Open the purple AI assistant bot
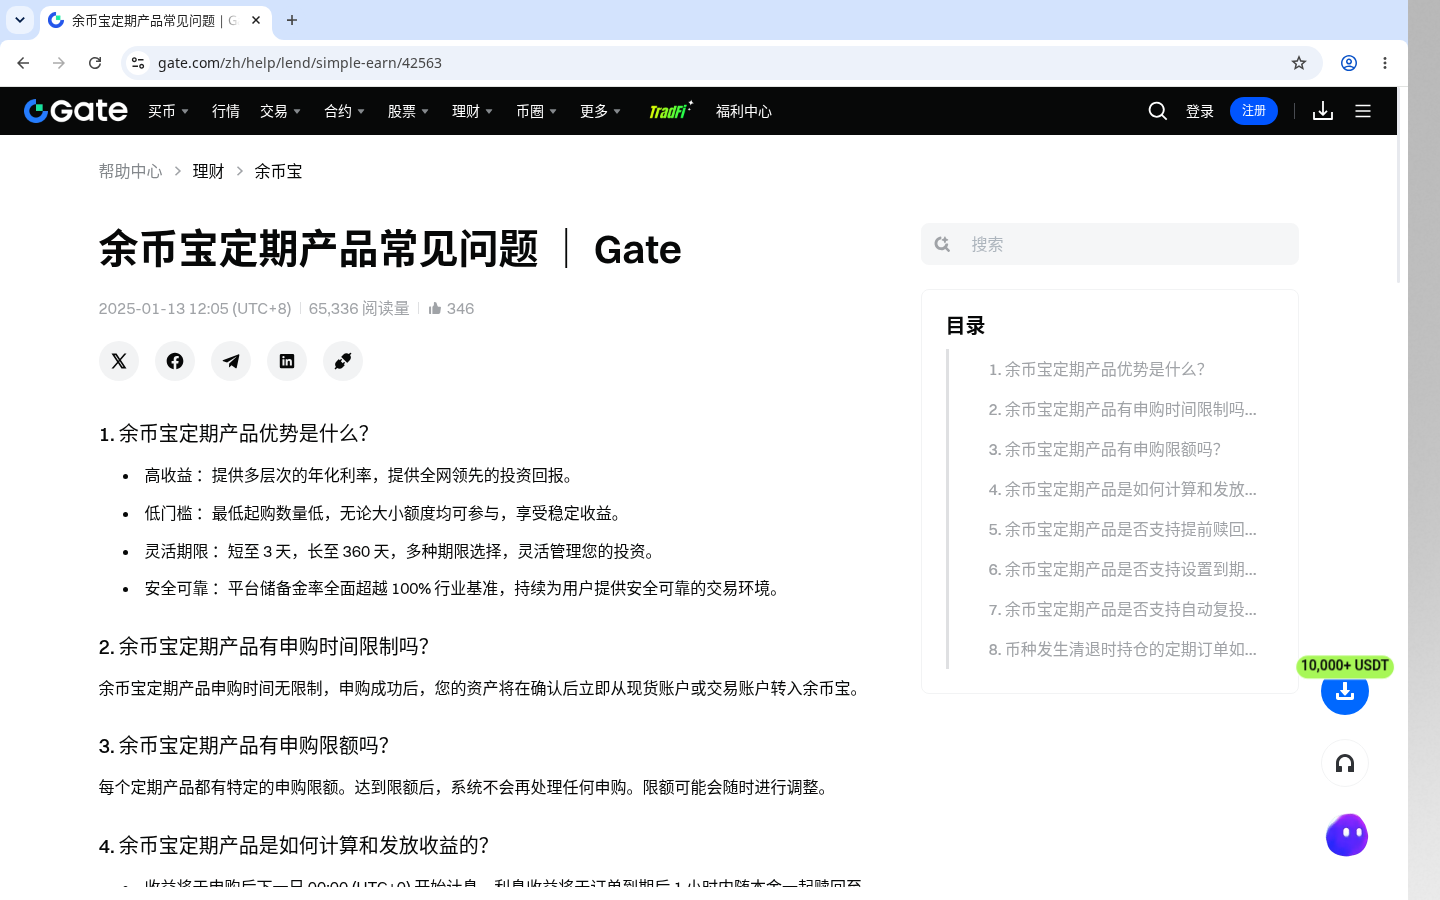Viewport: 1440px width, 900px height. [1347, 835]
